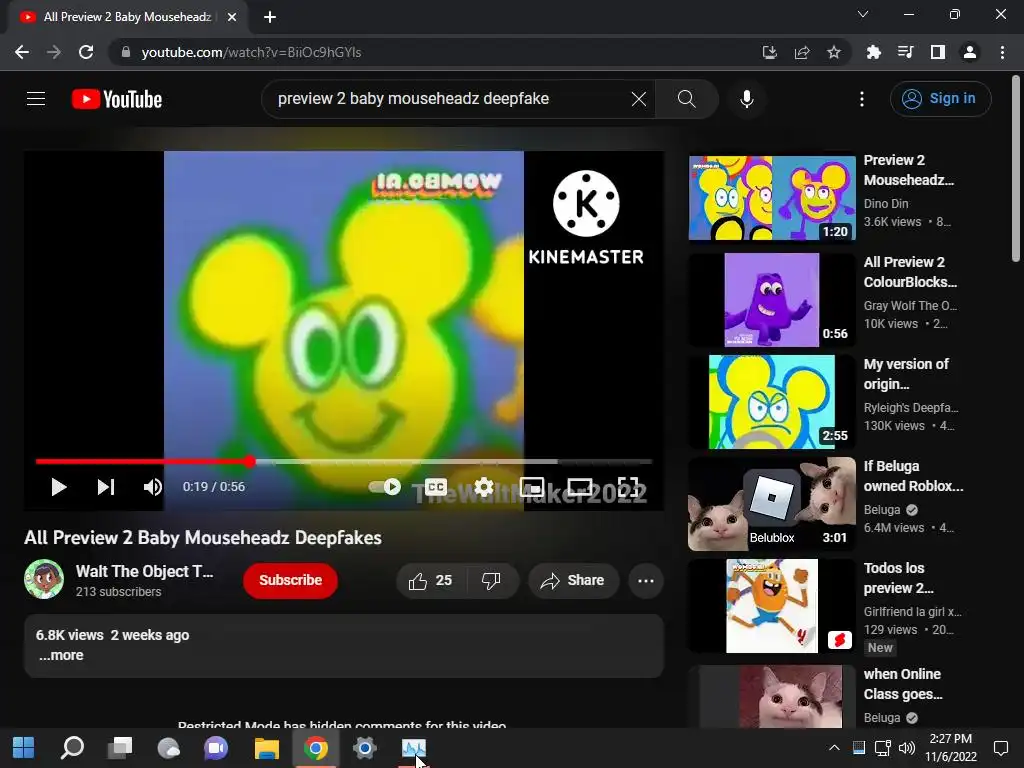Viewport: 1024px width, 768px height.
Task: Toggle closed captions CC
Action: pyautogui.click(x=436, y=487)
